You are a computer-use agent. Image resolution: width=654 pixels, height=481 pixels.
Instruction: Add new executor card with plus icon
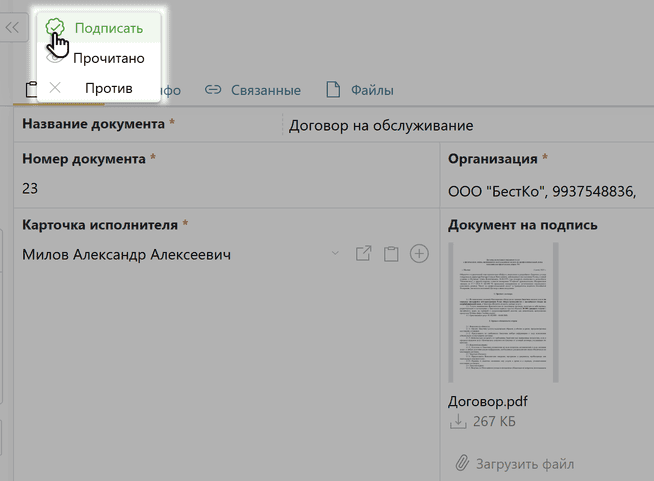(x=420, y=254)
